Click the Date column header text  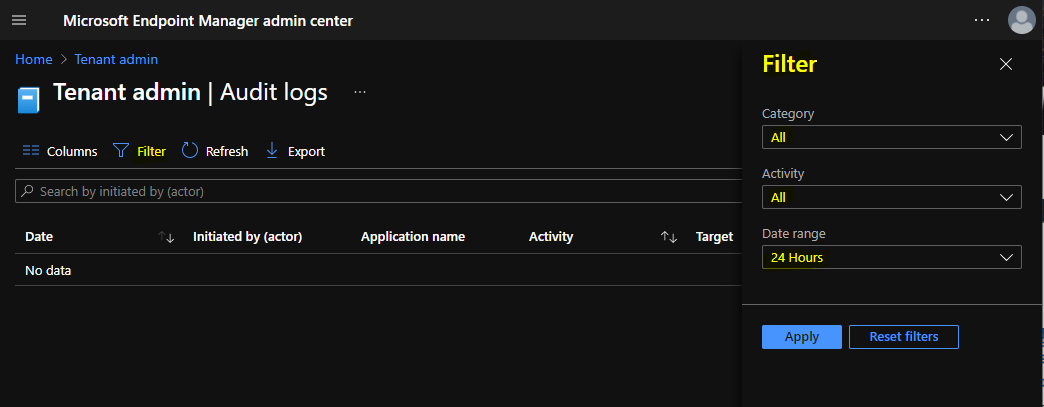click(x=39, y=236)
